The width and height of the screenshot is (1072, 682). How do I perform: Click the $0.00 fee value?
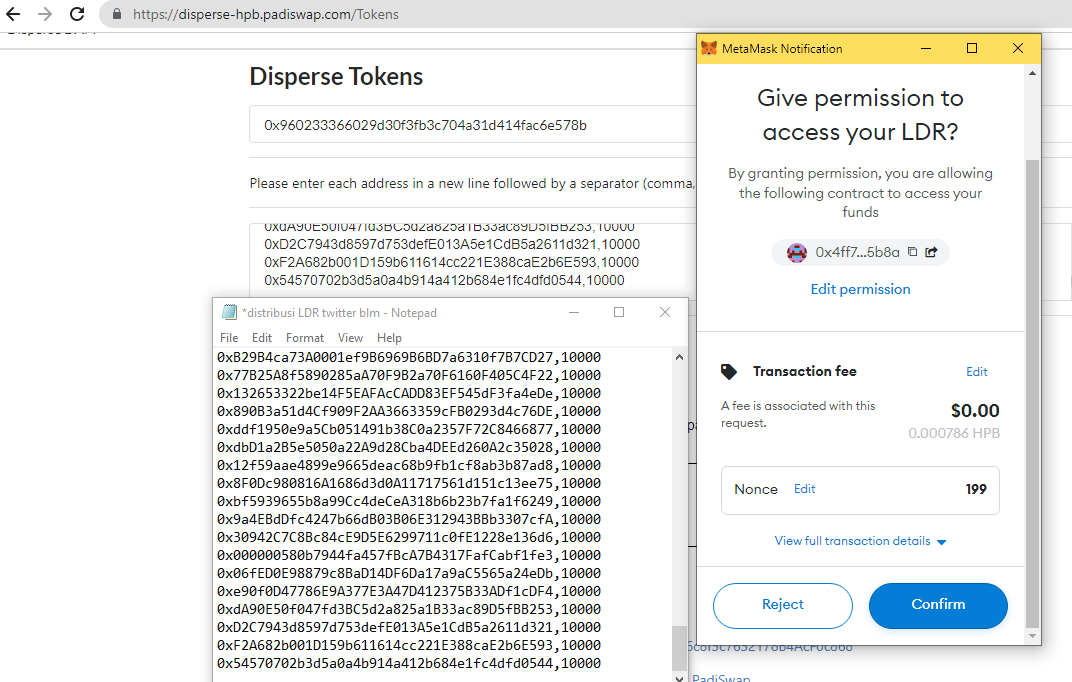pyautogui.click(x=975, y=411)
